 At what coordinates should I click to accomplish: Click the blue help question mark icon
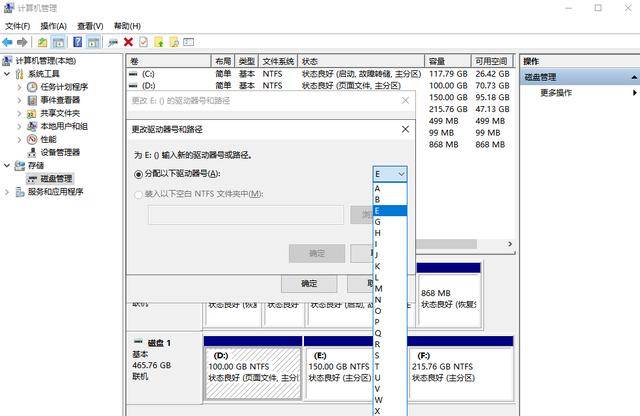[x=76, y=42]
